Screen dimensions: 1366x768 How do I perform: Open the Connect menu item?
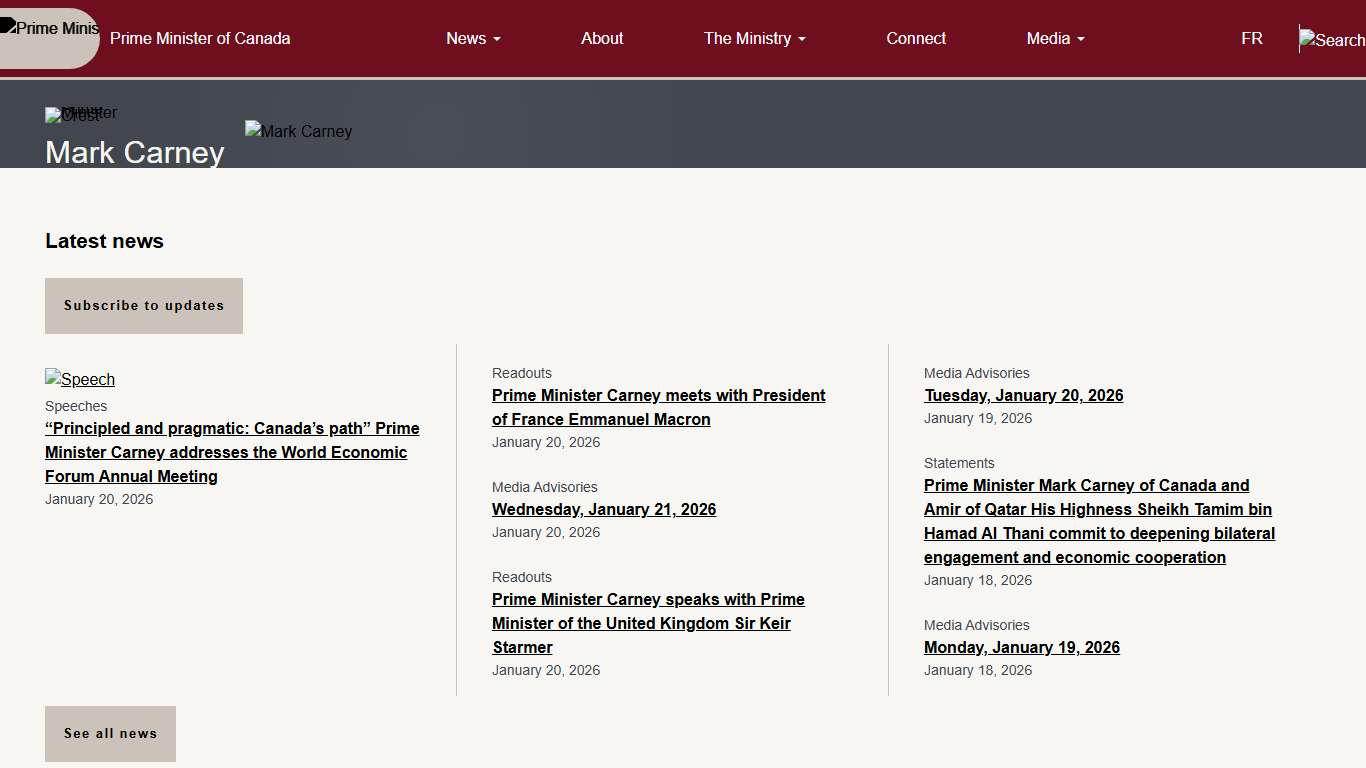click(916, 38)
